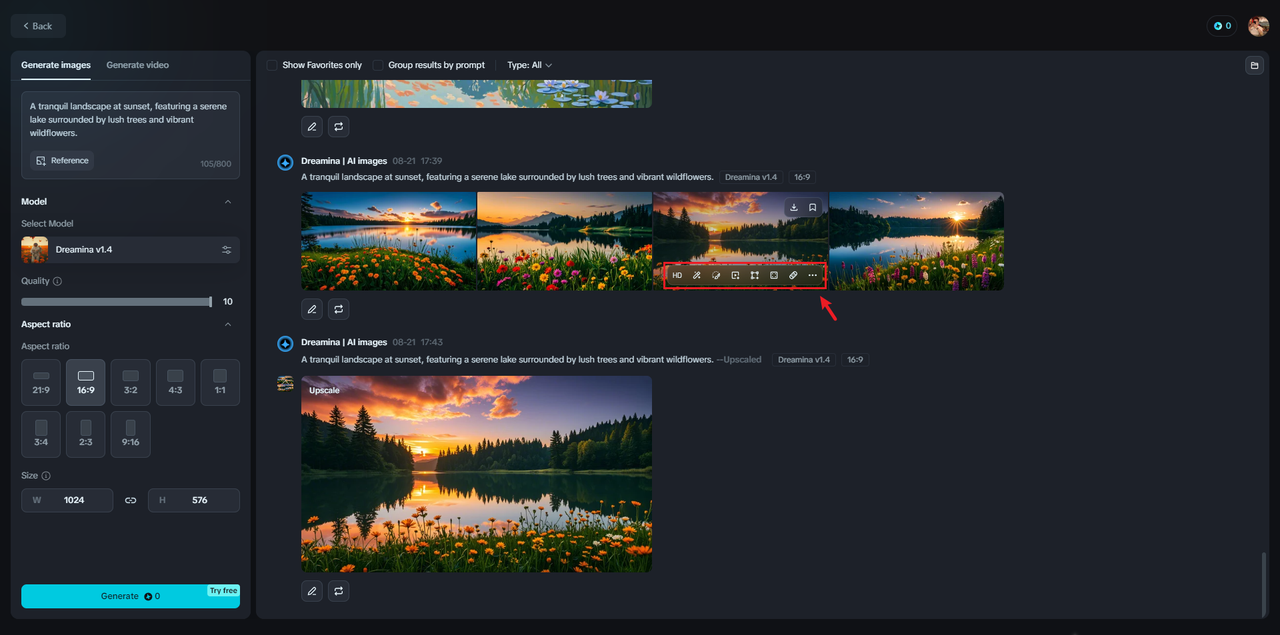Select the Generate images tab

(x=56, y=65)
